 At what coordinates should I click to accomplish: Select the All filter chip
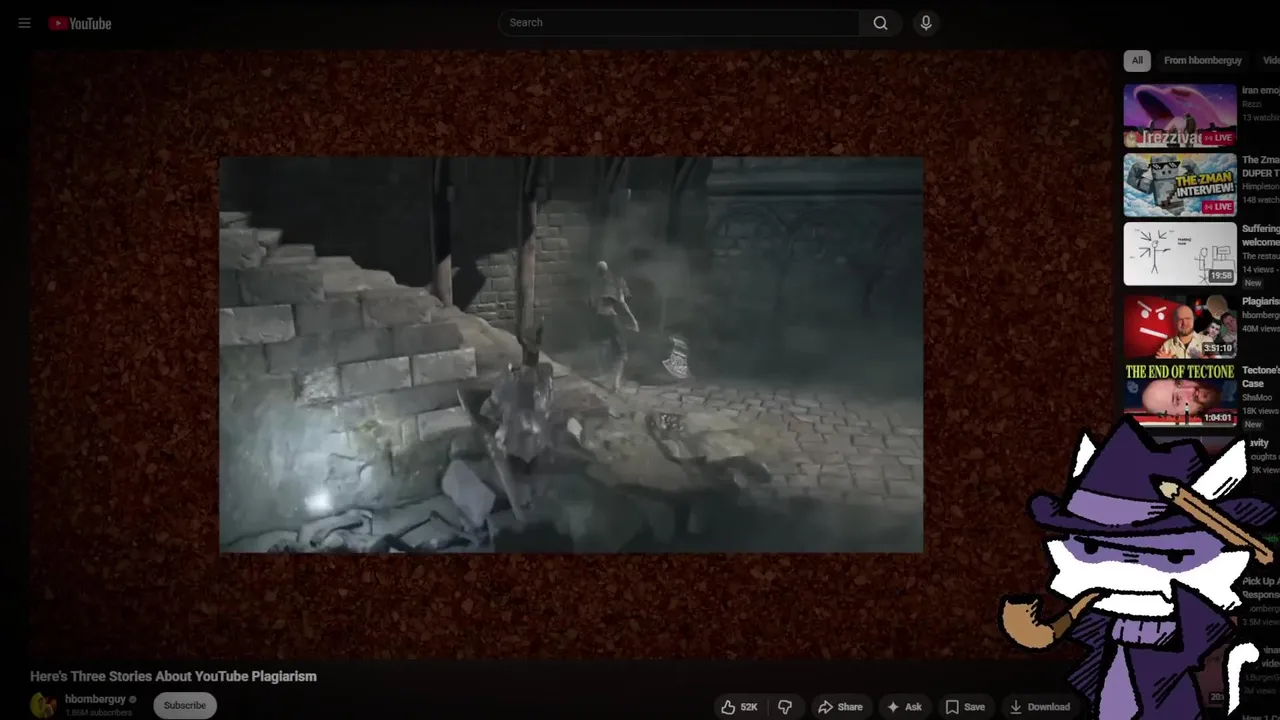tap(1137, 60)
